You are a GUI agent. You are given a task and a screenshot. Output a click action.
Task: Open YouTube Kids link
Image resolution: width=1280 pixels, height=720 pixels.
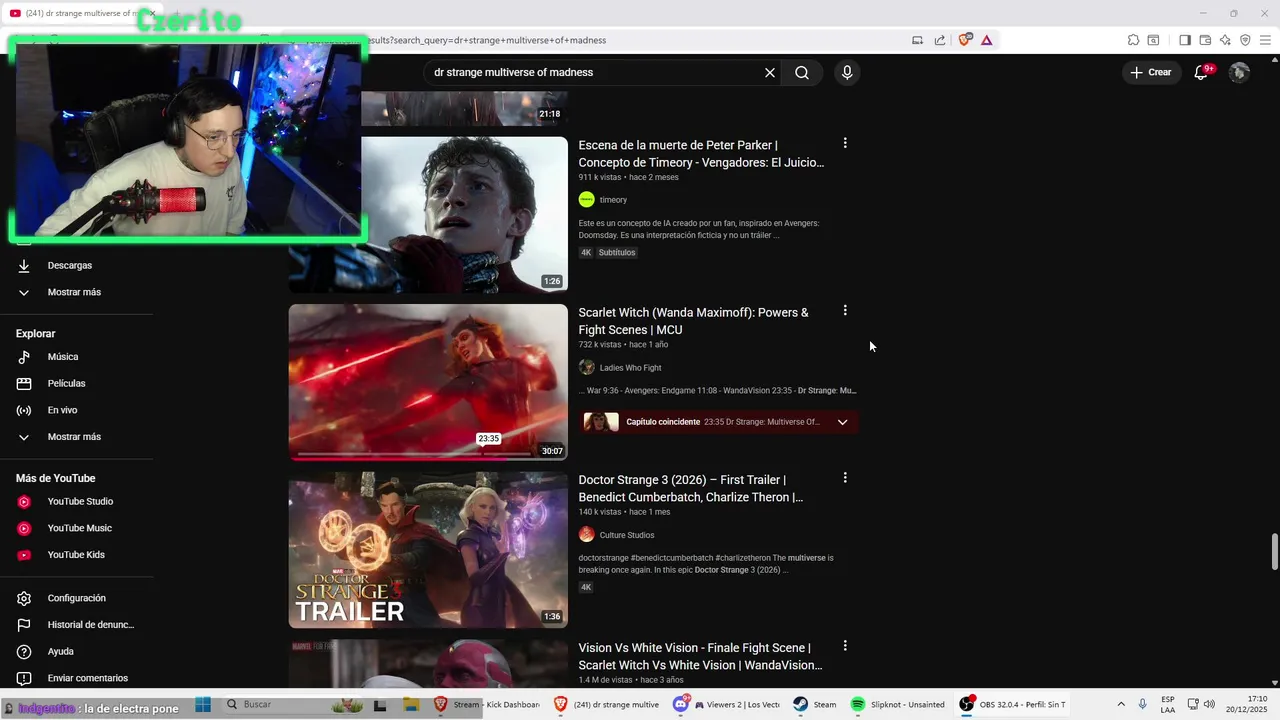pyautogui.click(x=77, y=555)
